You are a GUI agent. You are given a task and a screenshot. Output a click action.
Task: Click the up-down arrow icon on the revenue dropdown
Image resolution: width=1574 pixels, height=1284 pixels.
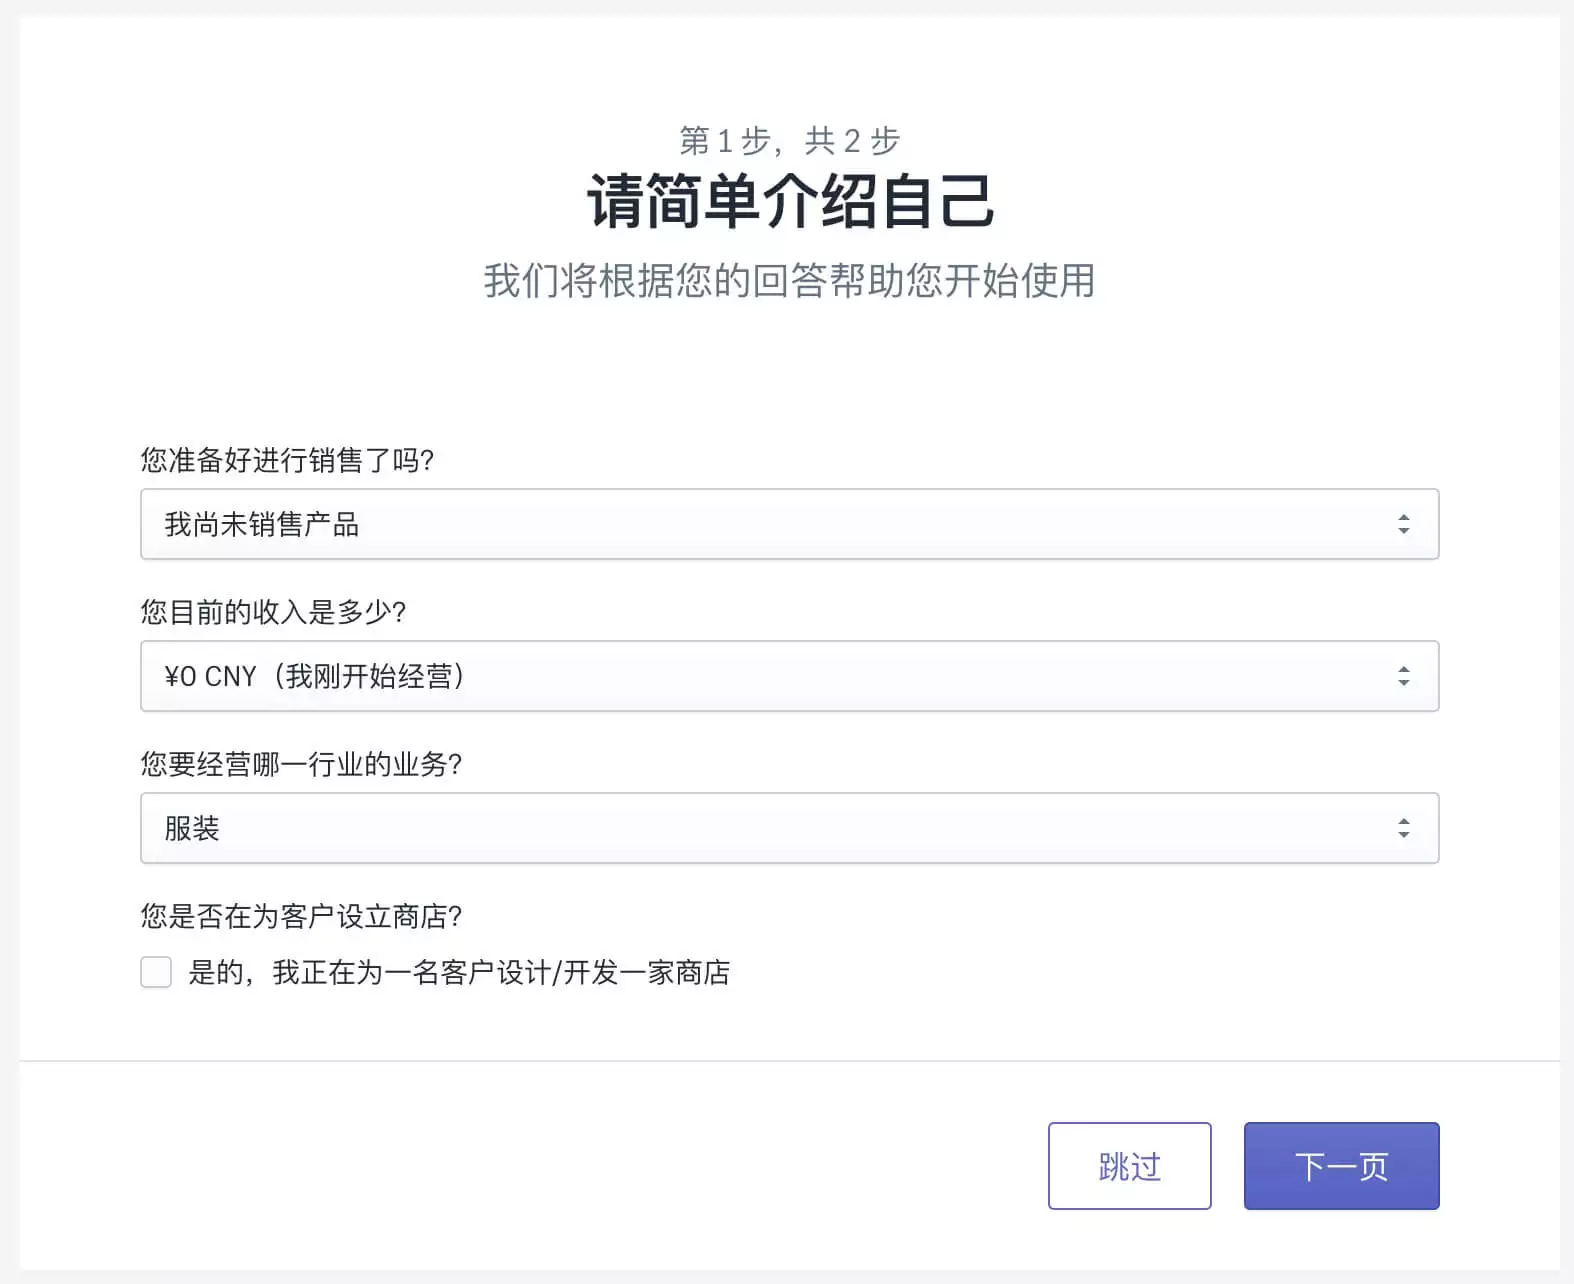pyautogui.click(x=1404, y=675)
